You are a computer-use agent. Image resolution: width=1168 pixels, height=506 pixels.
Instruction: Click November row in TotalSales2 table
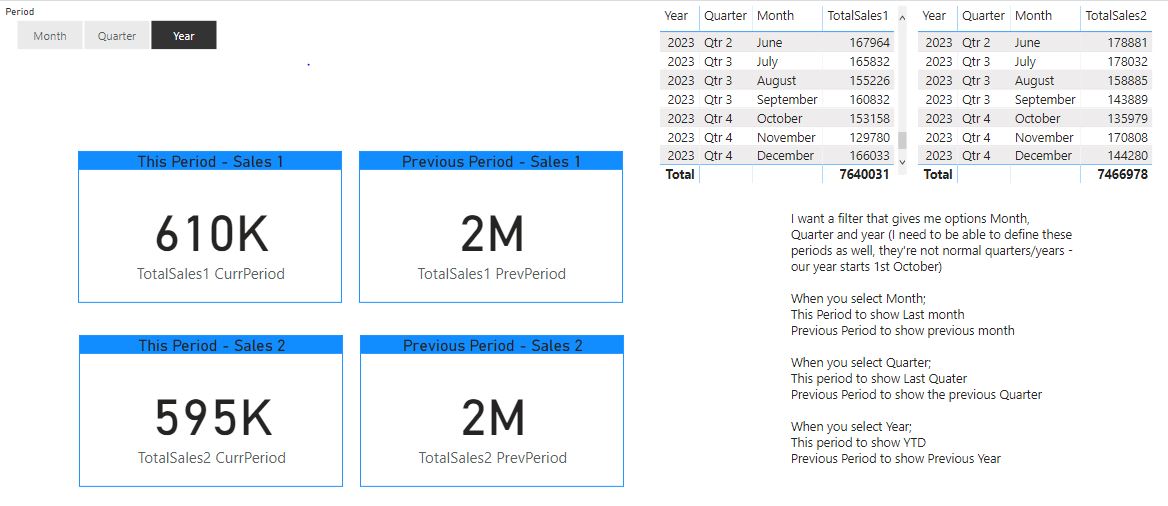point(1034,137)
